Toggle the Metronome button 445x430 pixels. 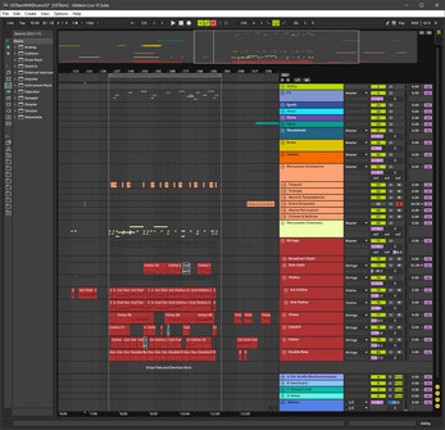[x=75, y=23]
